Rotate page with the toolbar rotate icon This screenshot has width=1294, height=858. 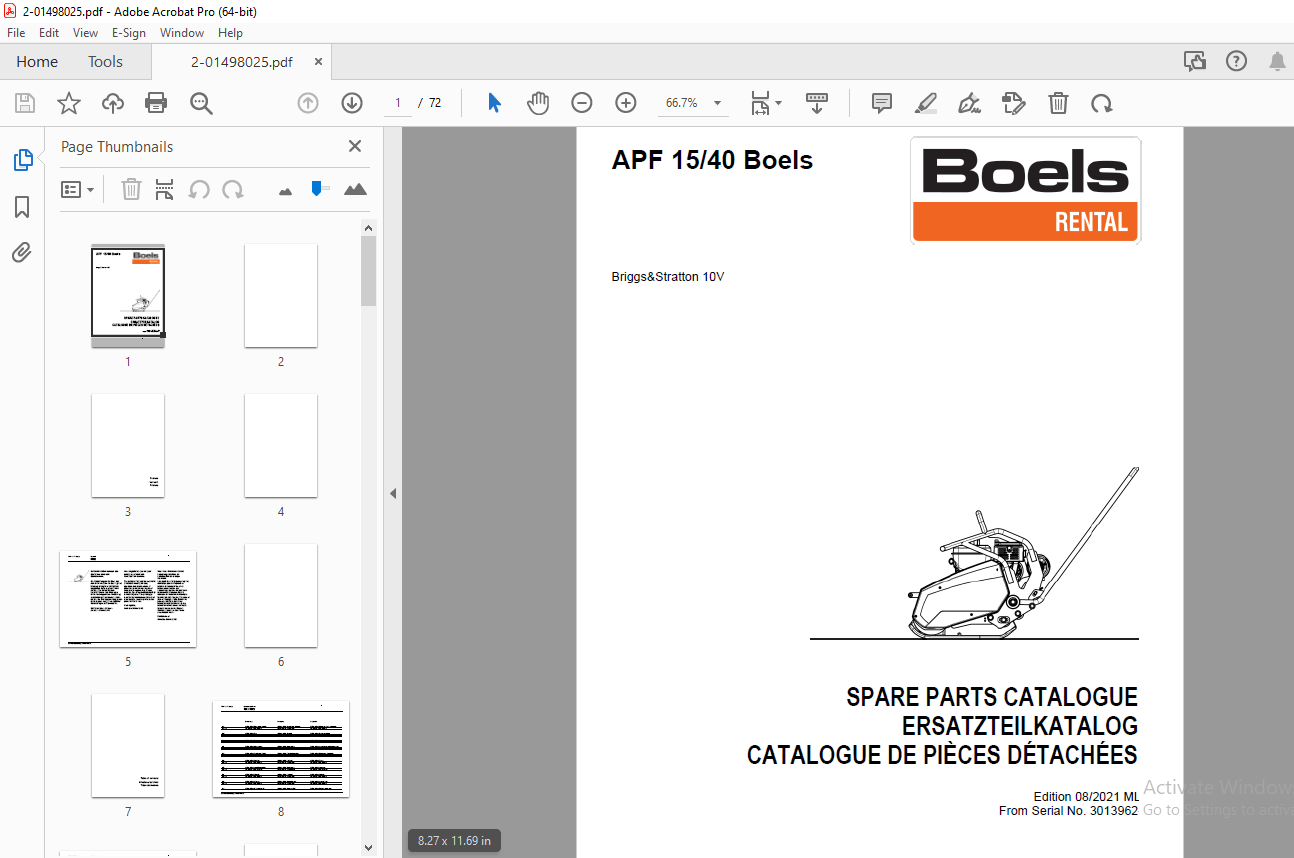pos(1101,103)
